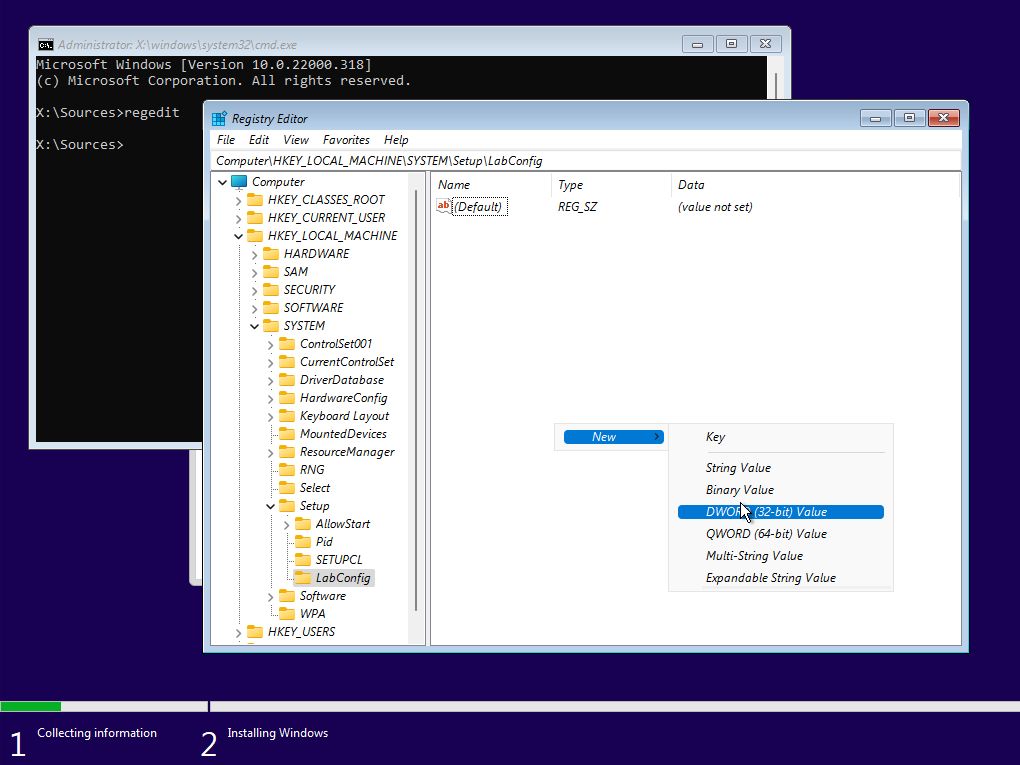Open the Edit menu

coord(259,140)
